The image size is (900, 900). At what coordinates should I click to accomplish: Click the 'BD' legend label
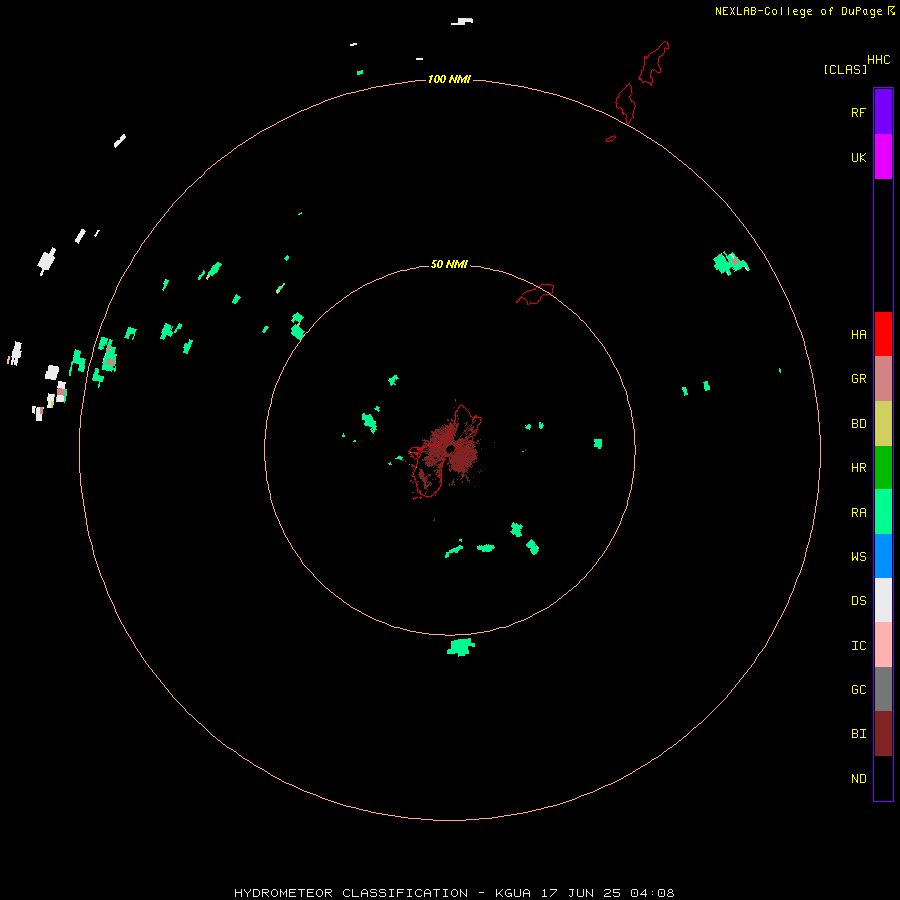point(858,424)
